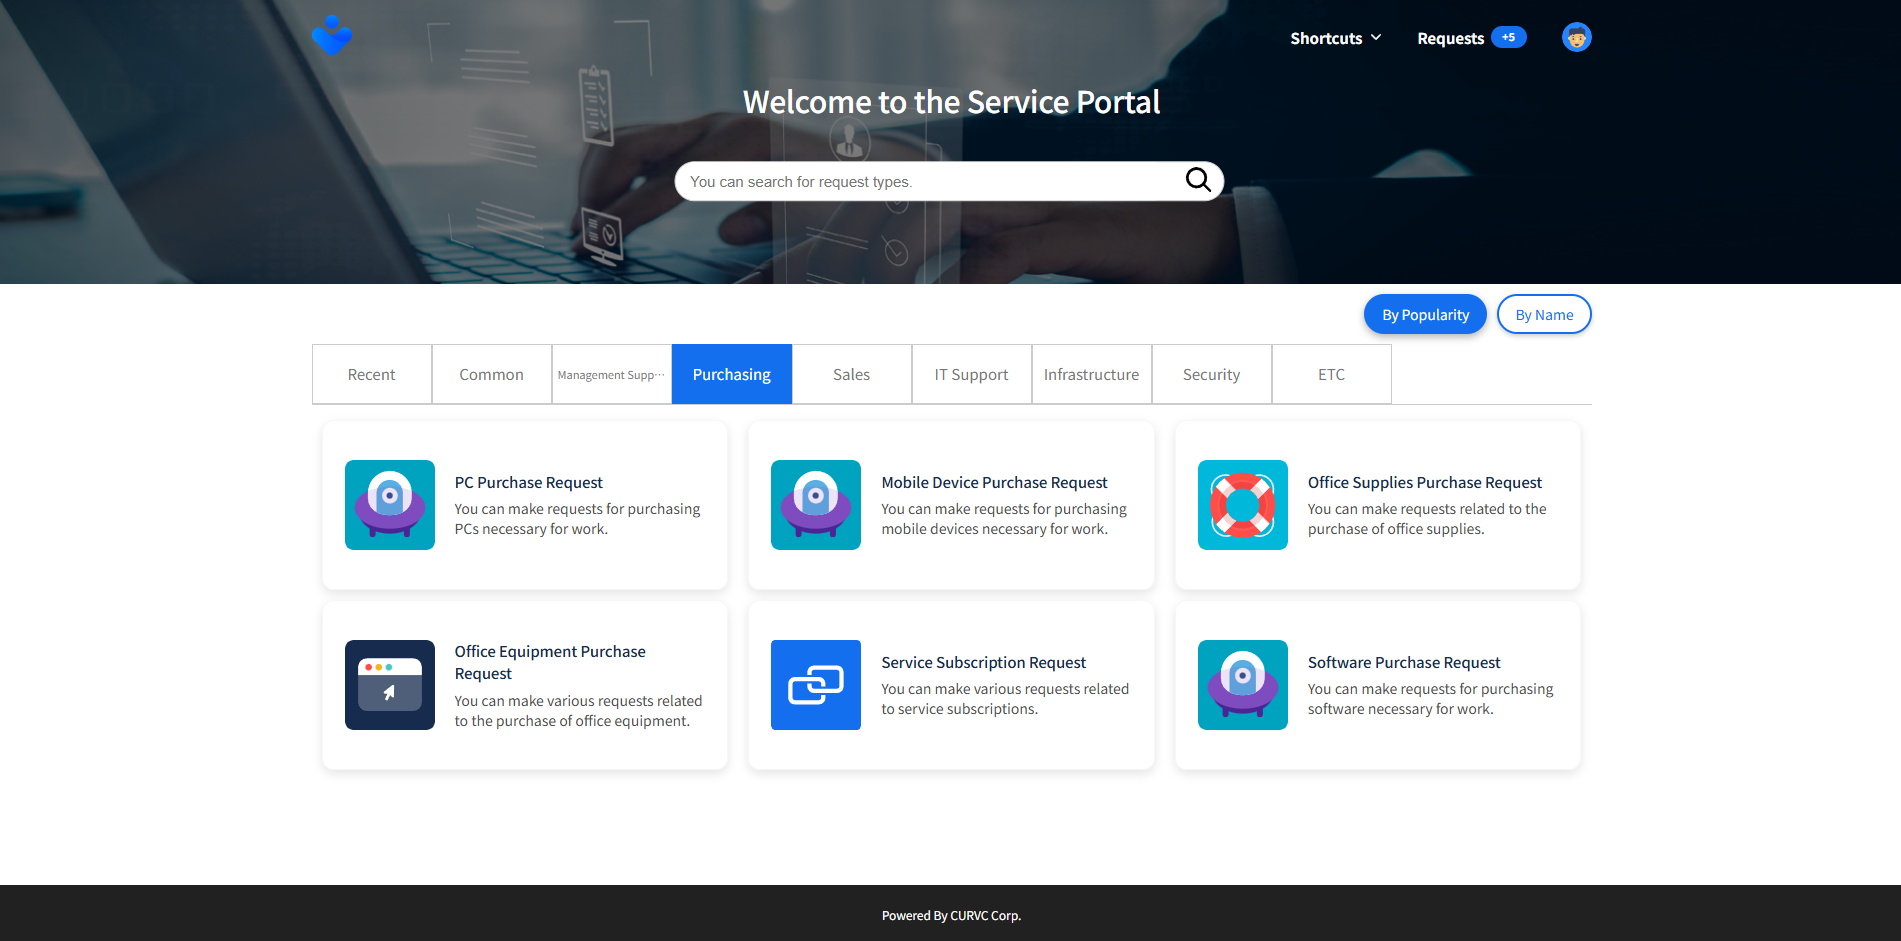Image resolution: width=1901 pixels, height=941 pixels.
Task: Click the Service Subscription link icon
Action: coord(816,685)
